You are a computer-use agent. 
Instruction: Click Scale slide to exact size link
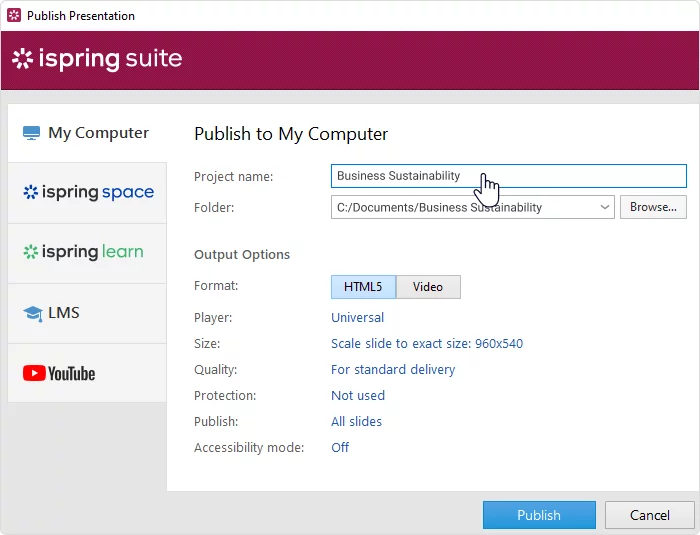point(427,343)
